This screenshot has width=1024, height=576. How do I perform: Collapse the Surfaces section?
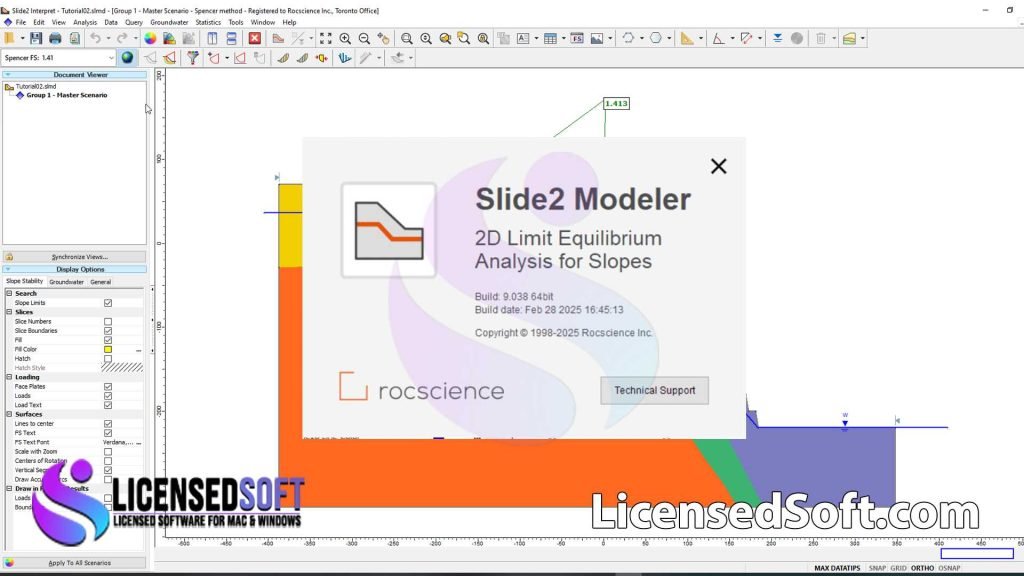[9, 414]
